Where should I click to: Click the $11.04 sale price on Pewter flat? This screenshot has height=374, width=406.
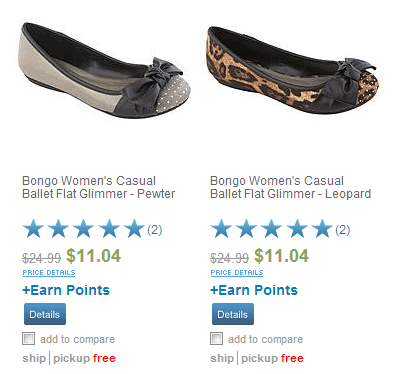pos(94,256)
